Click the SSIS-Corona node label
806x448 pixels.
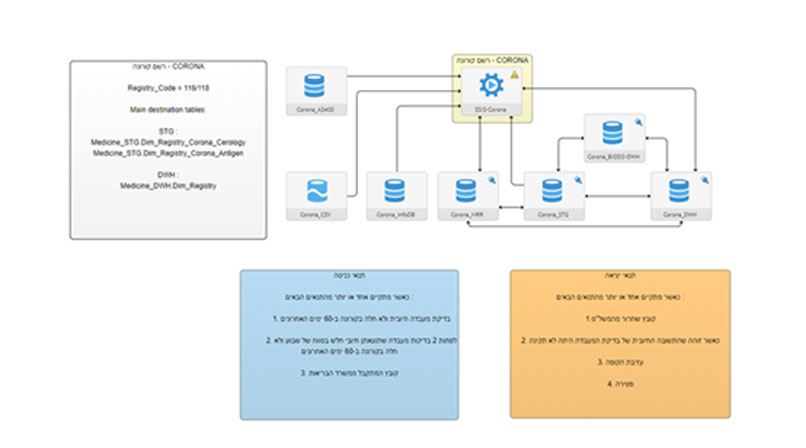(483, 107)
